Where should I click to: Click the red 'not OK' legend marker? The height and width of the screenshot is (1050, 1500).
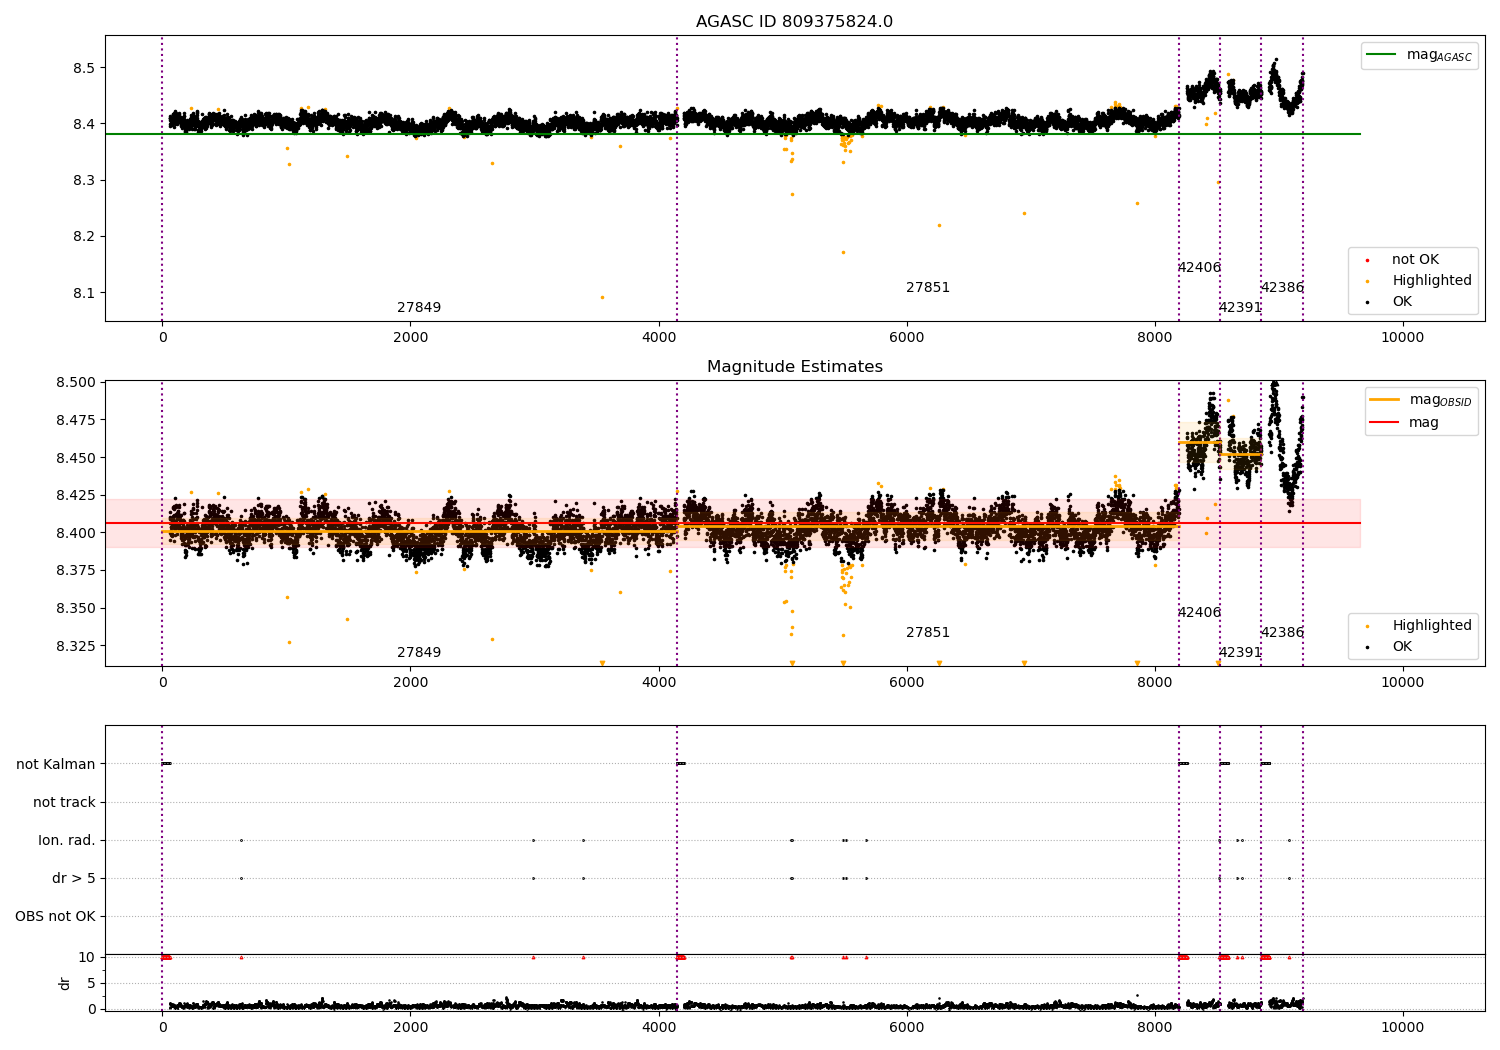click(1367, 260)
